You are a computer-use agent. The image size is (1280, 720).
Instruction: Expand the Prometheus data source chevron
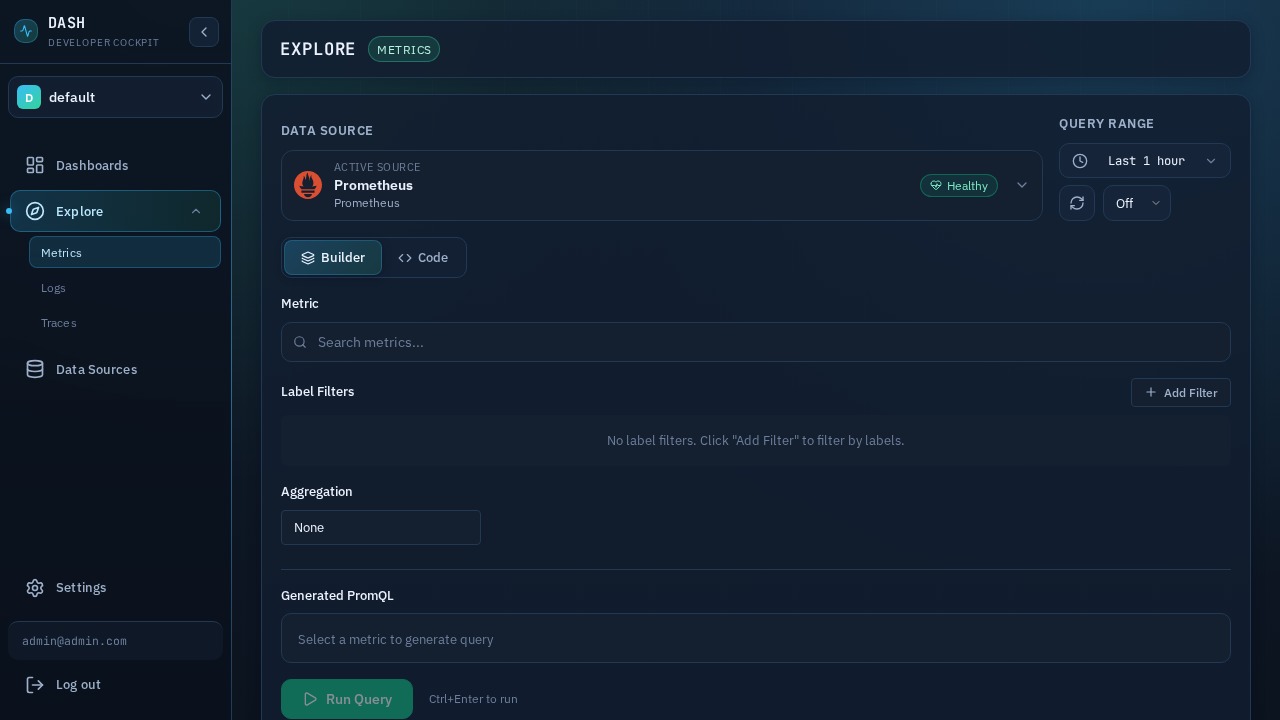1022,185
